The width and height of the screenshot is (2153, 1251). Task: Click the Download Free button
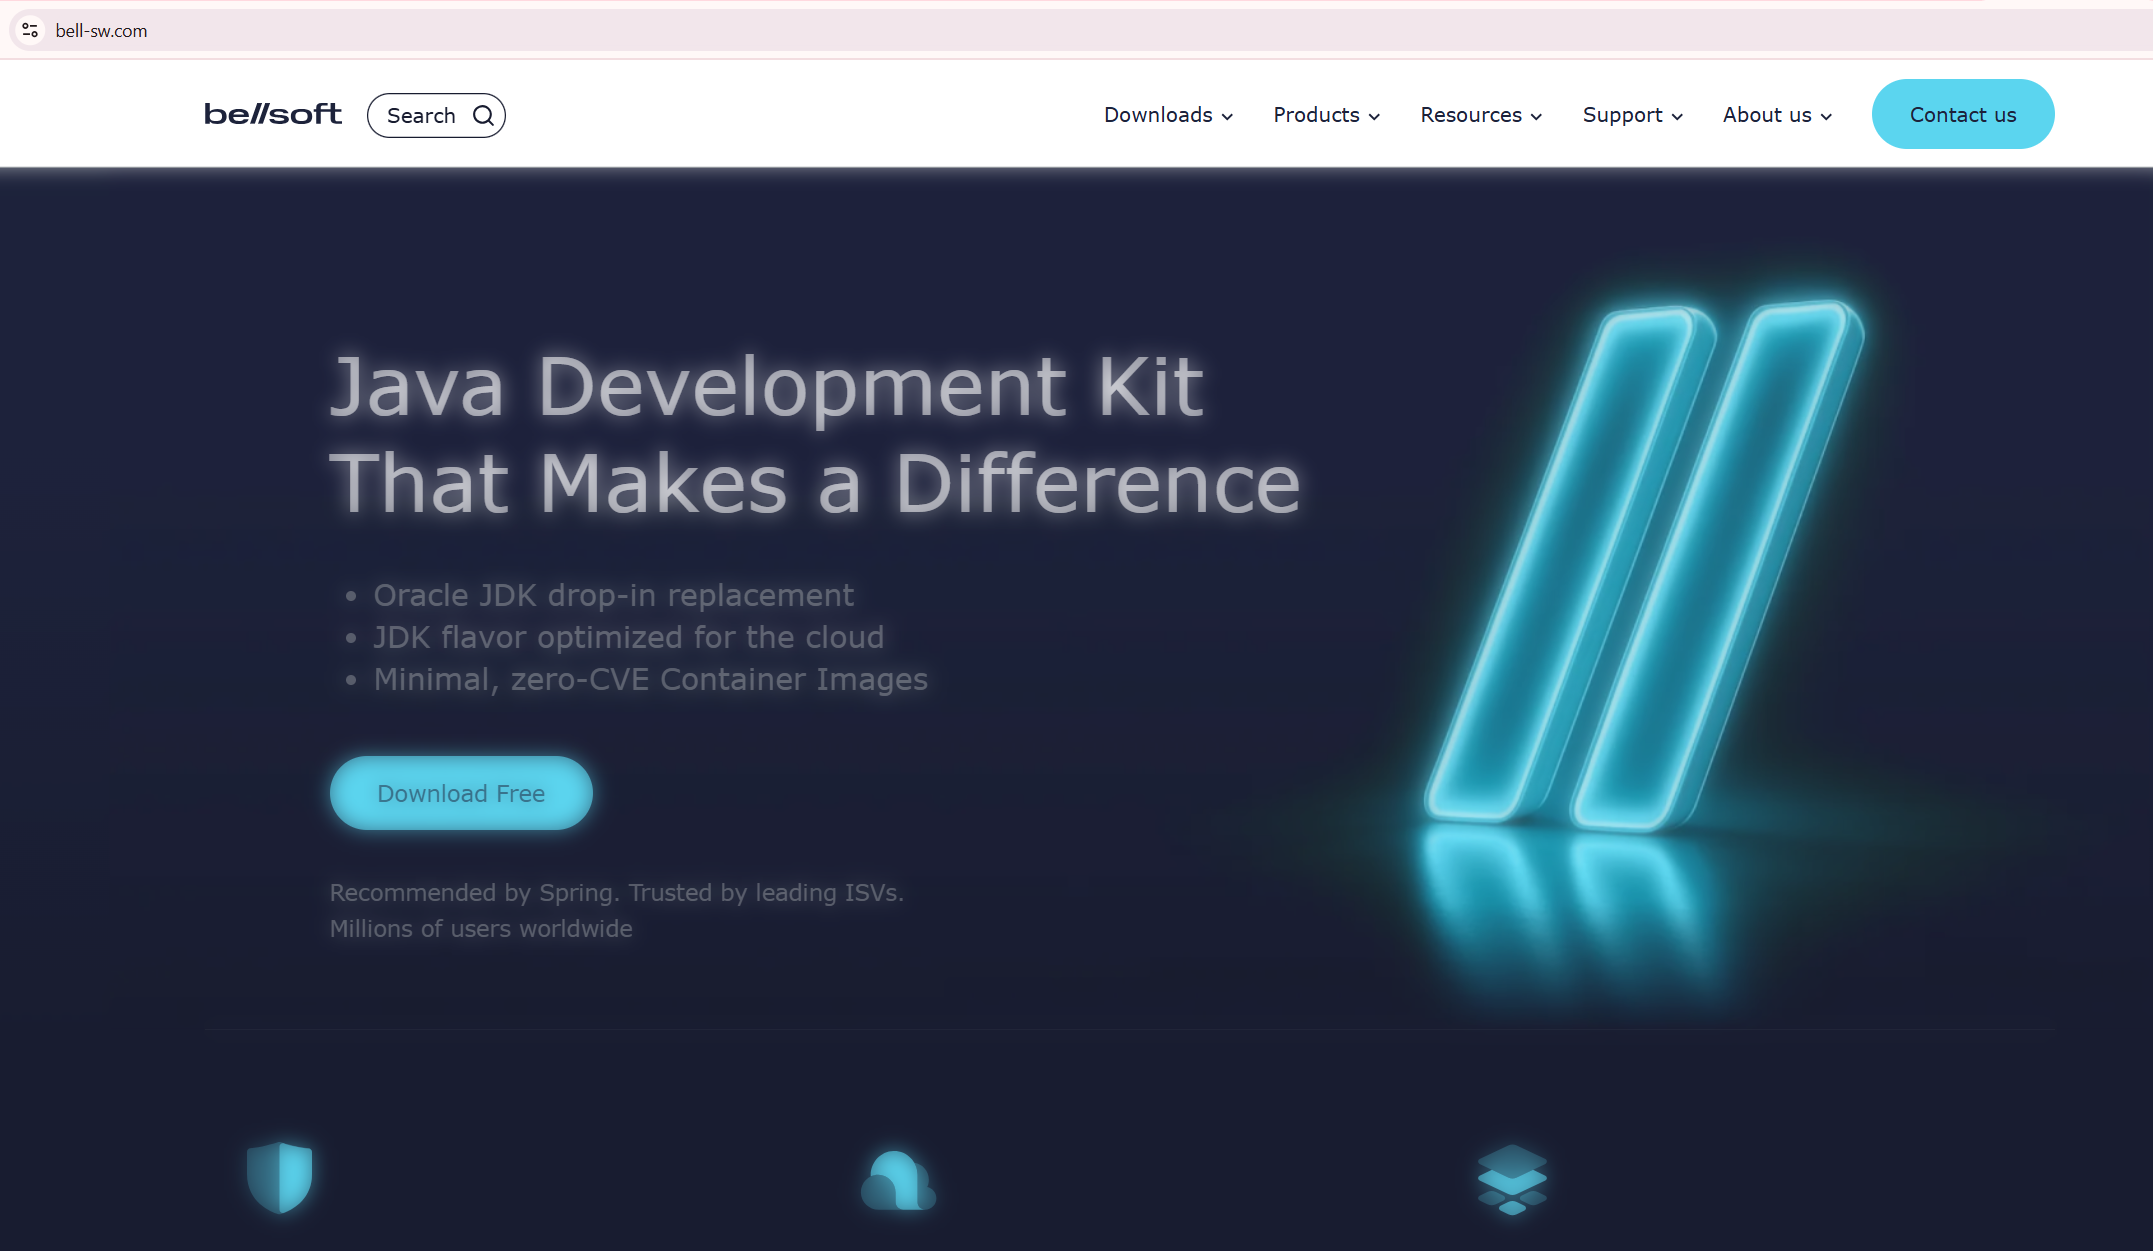coord(461,793)
